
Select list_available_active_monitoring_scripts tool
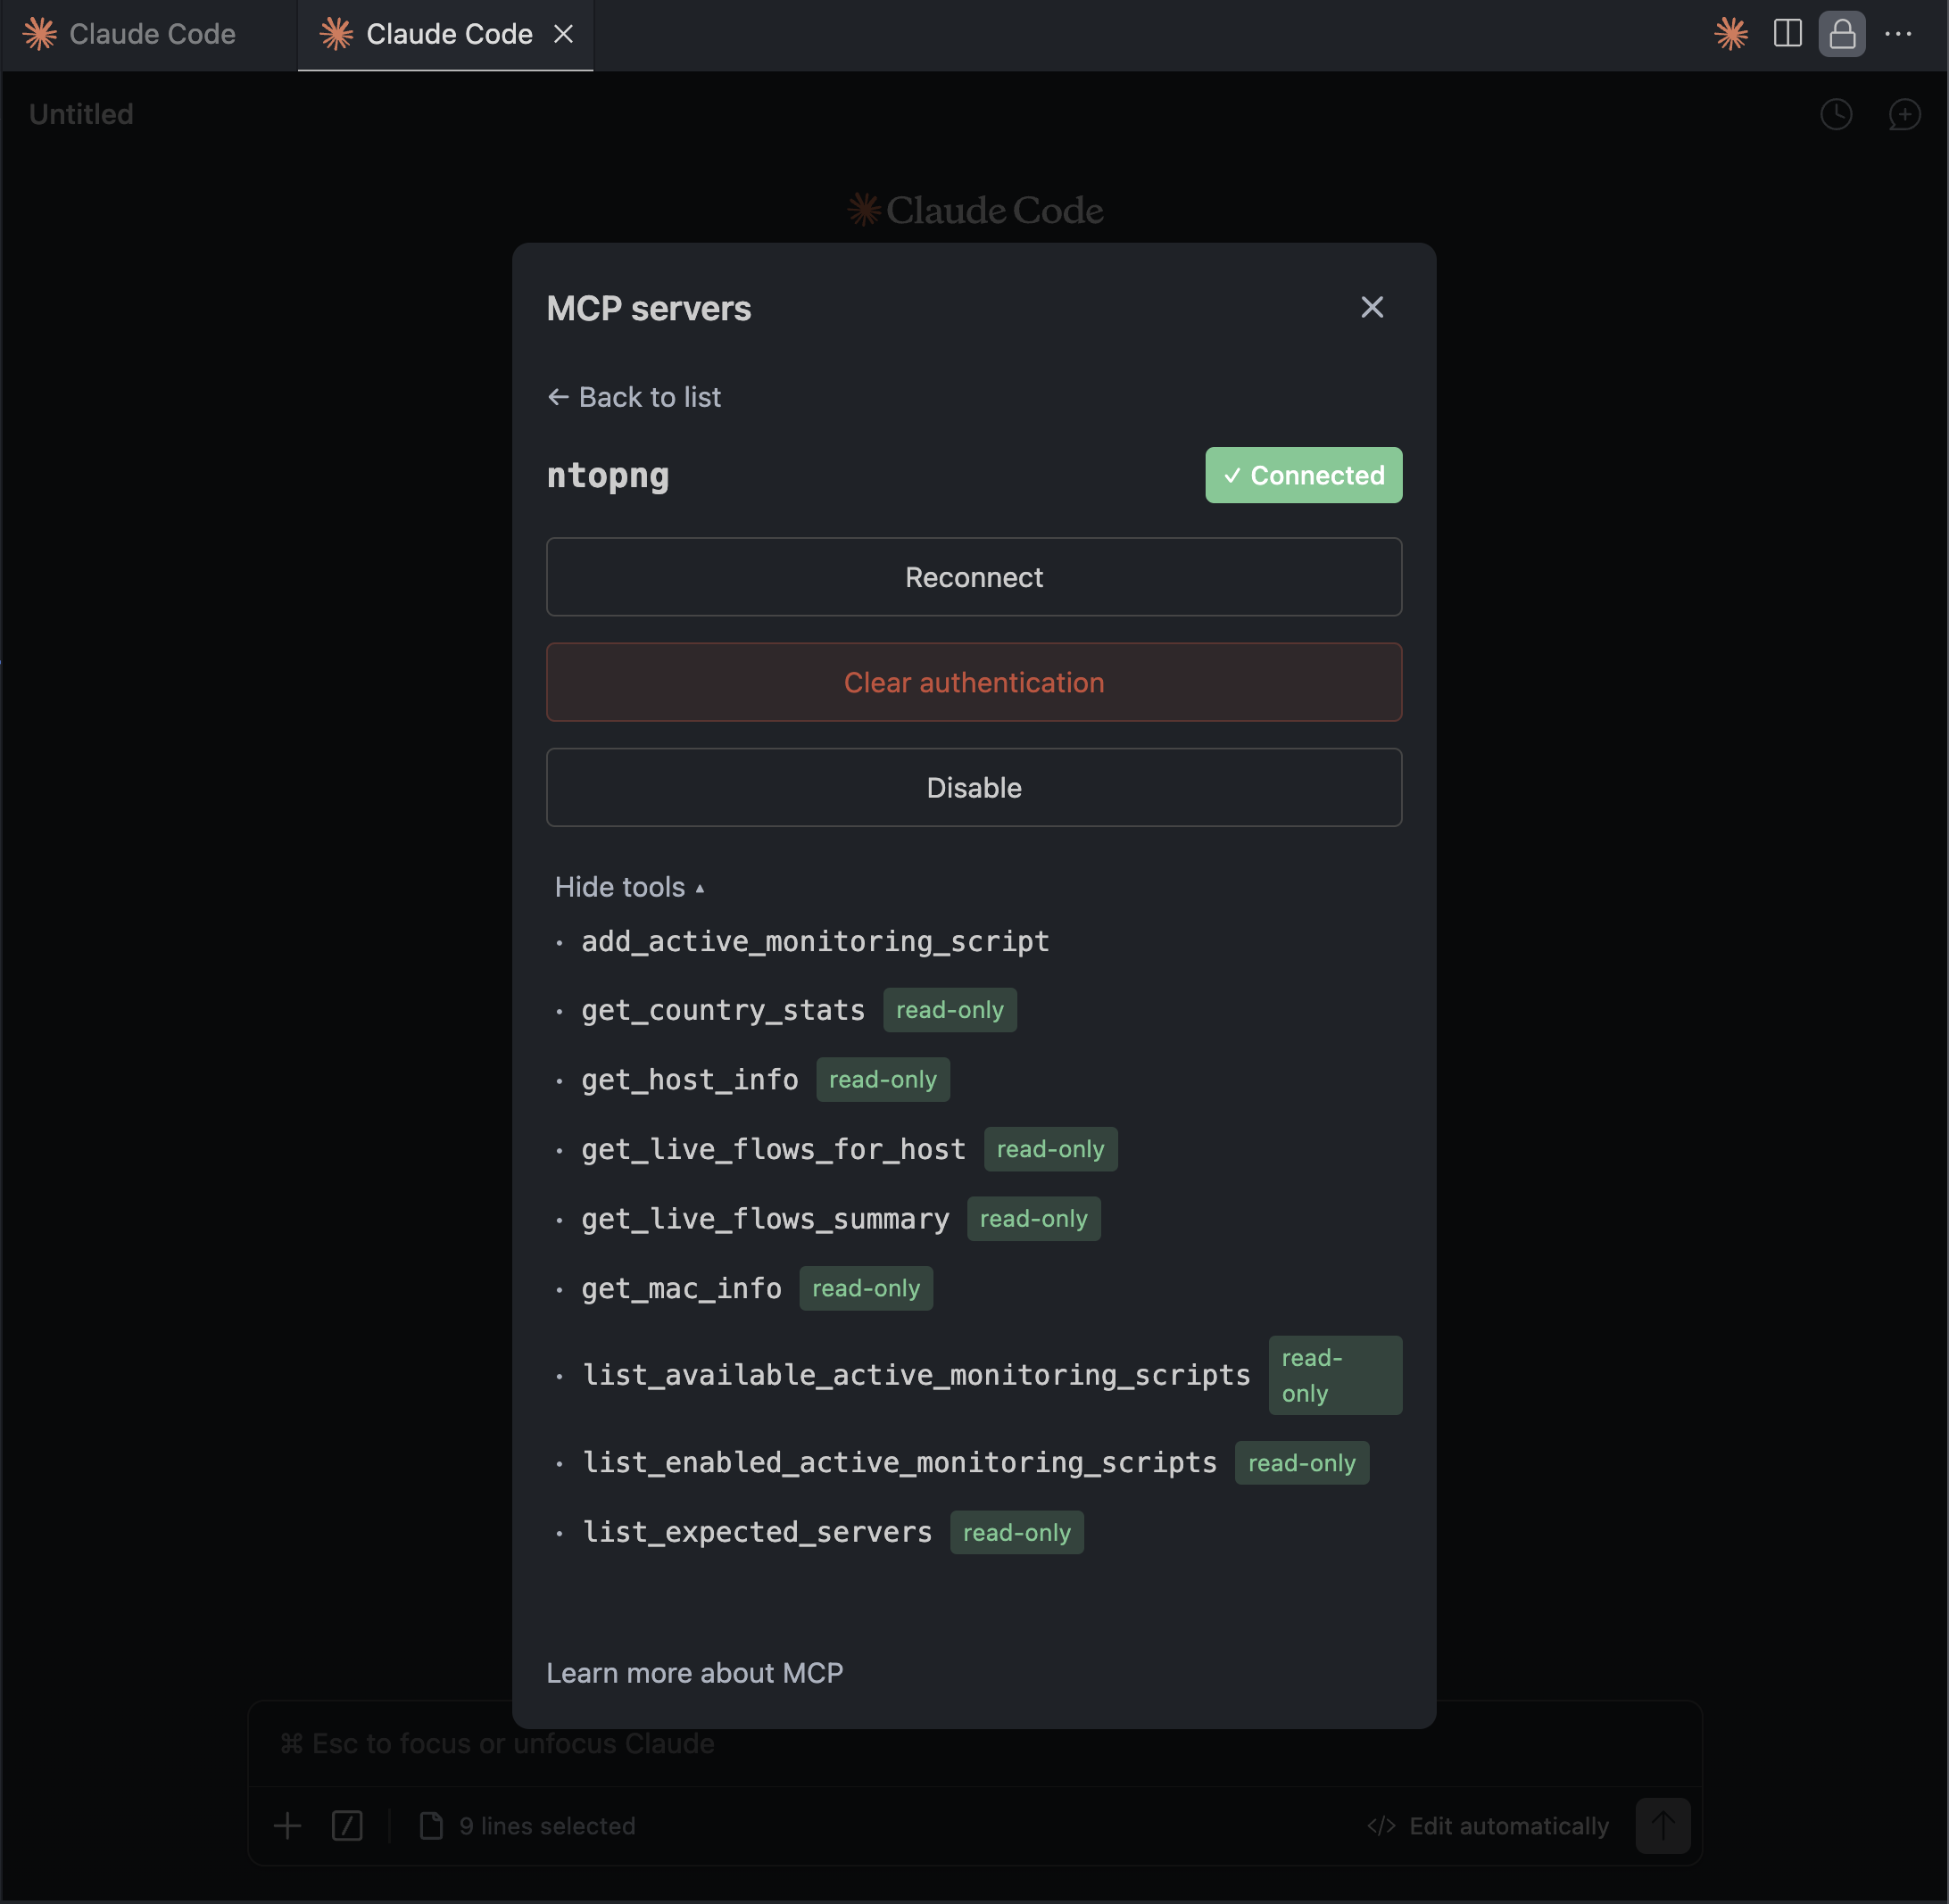(916, 1375)
